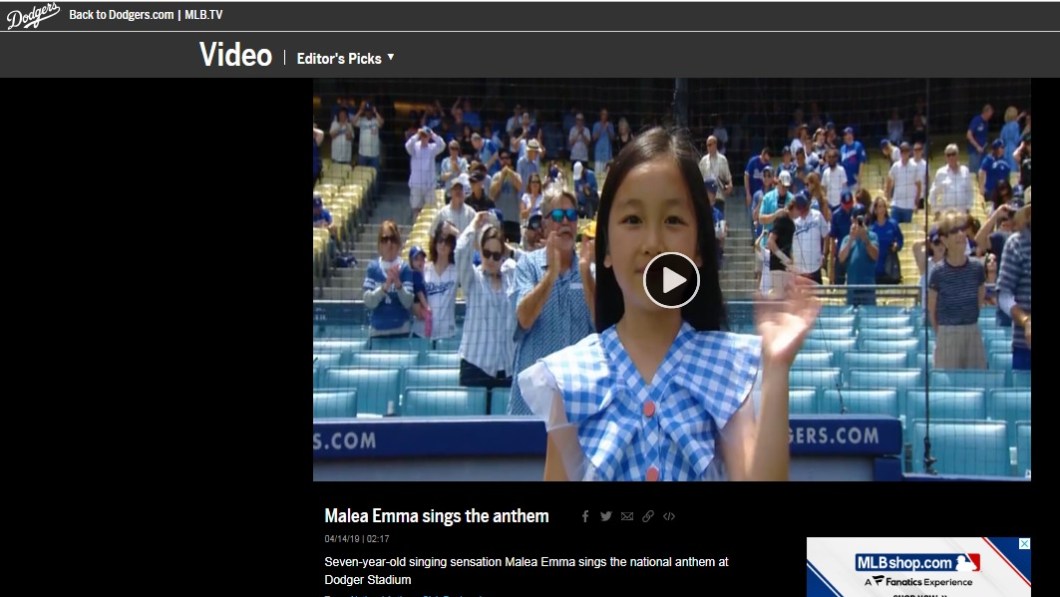Screen dimensions: 1060x597
Task: Click the Dodgers script logo
Action: 33,15
